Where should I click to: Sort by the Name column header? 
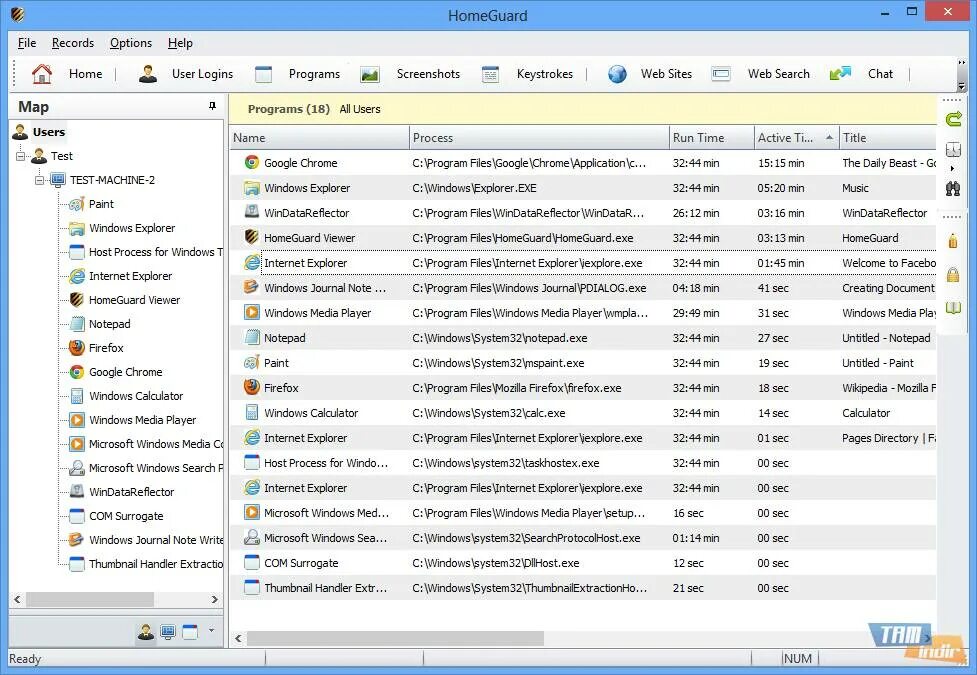pos(320,138)
